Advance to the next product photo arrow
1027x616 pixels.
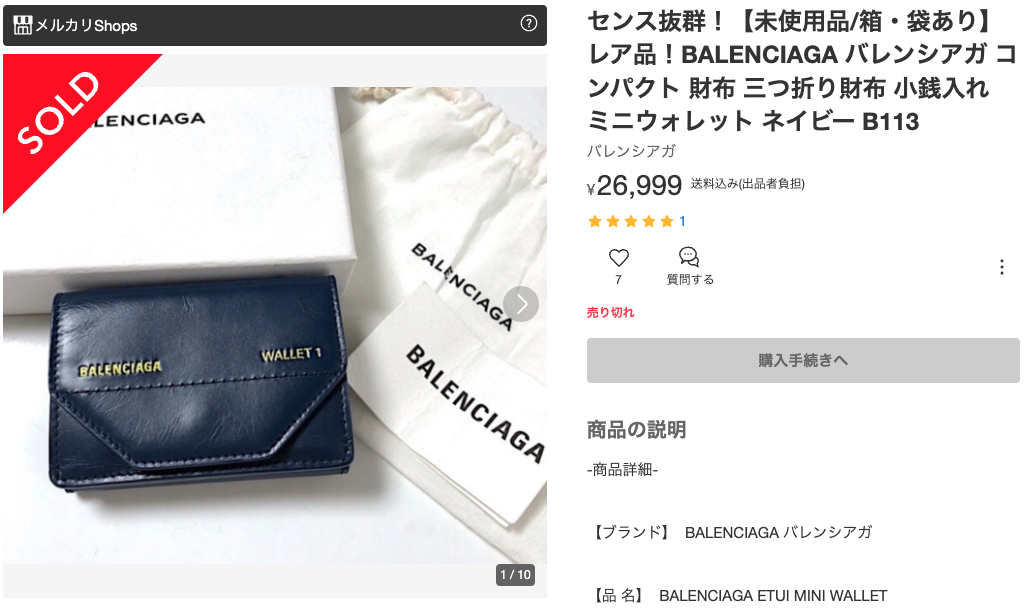tap(521, 304)
